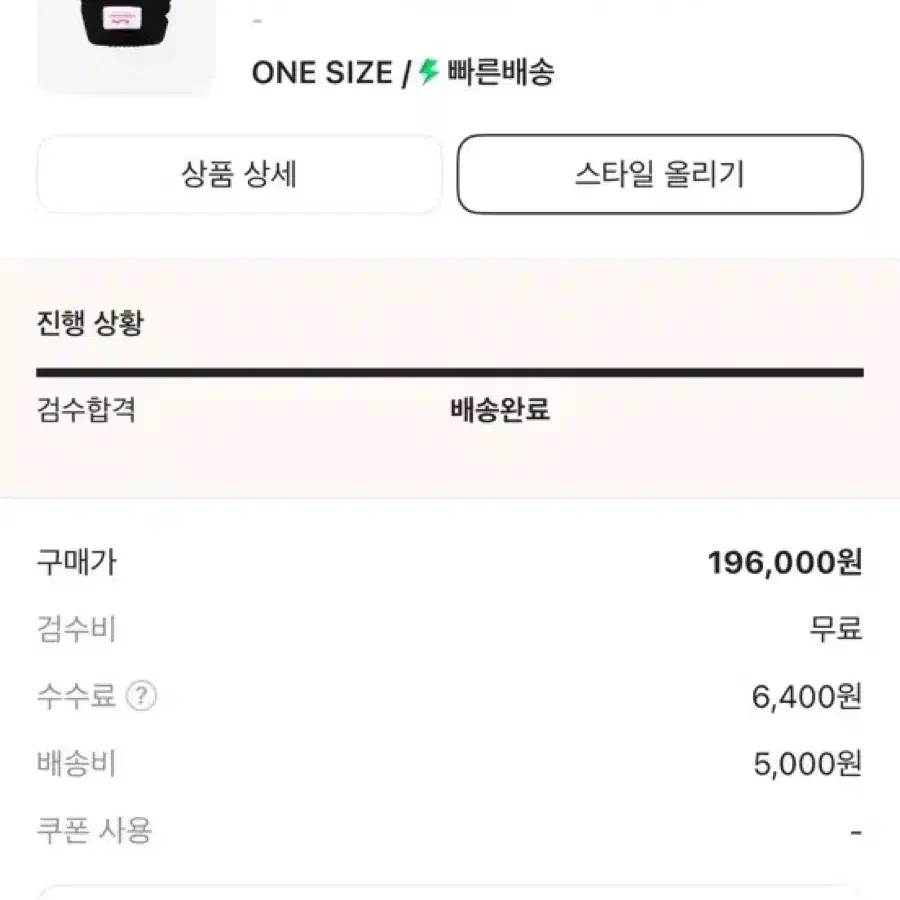
Task: Select the 빠른배송 label
Action: (501, 72)
